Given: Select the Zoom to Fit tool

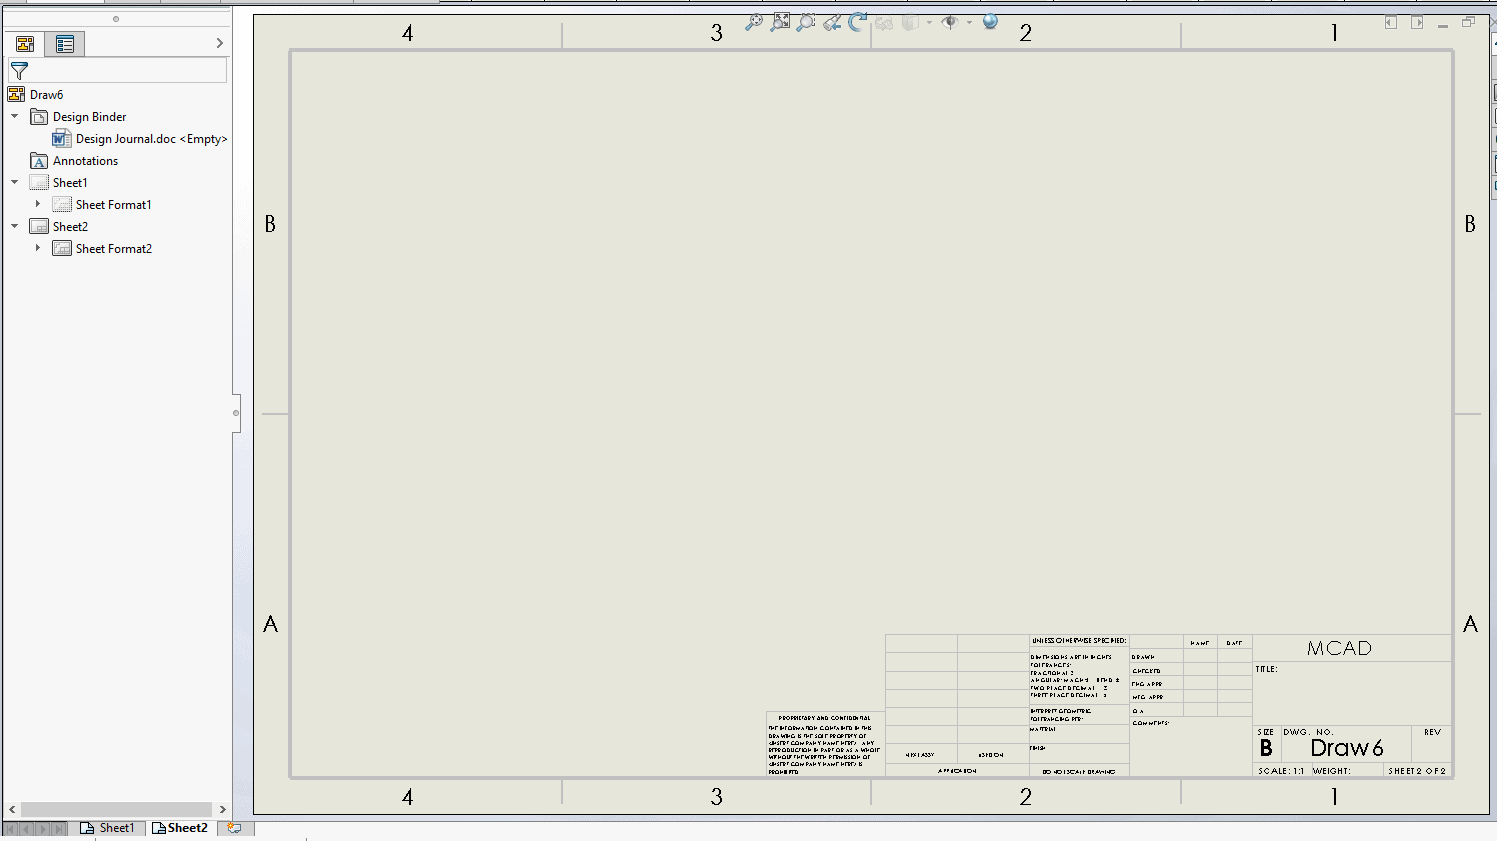Looking at the screenshot, I should (781, 22).
